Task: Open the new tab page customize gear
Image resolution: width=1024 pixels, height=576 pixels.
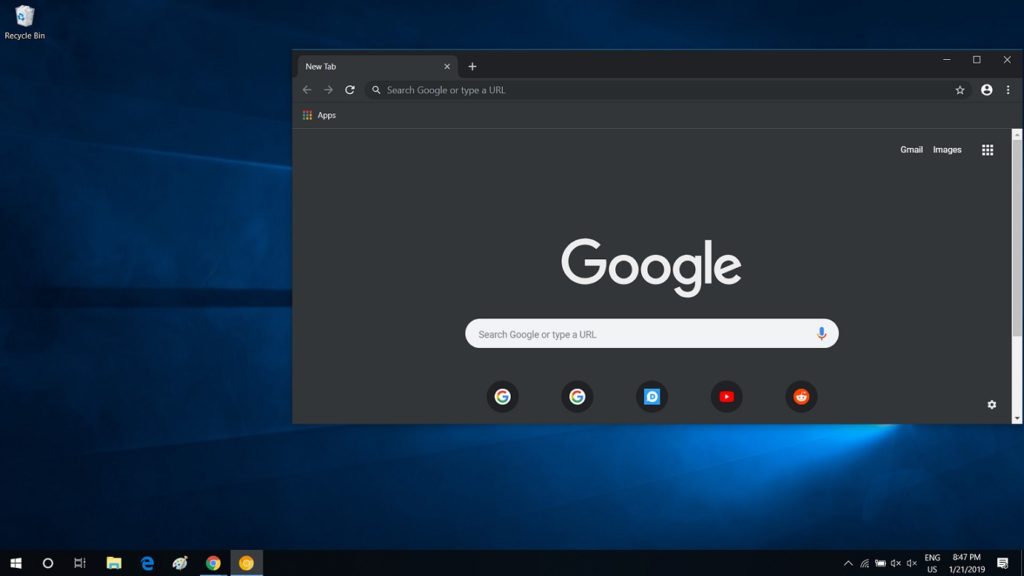Action: pos(991,404)
